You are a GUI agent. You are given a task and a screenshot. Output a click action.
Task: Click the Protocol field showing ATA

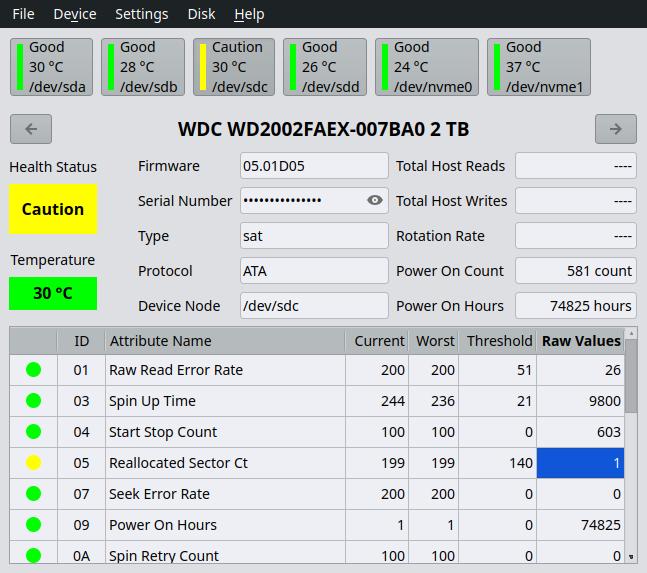click(314, 271)
